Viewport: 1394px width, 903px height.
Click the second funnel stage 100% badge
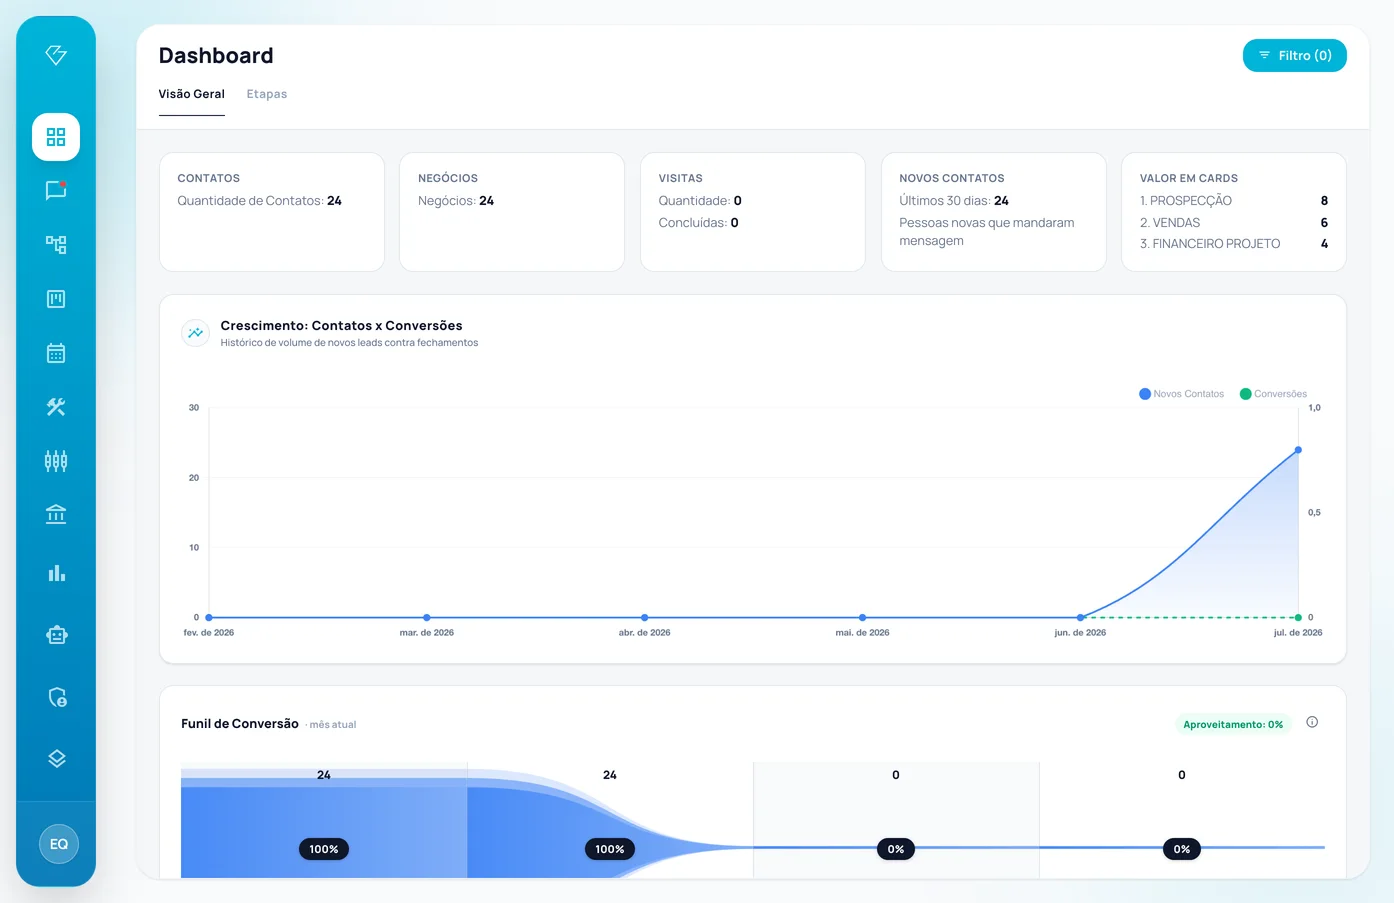(x=610, y=849)
